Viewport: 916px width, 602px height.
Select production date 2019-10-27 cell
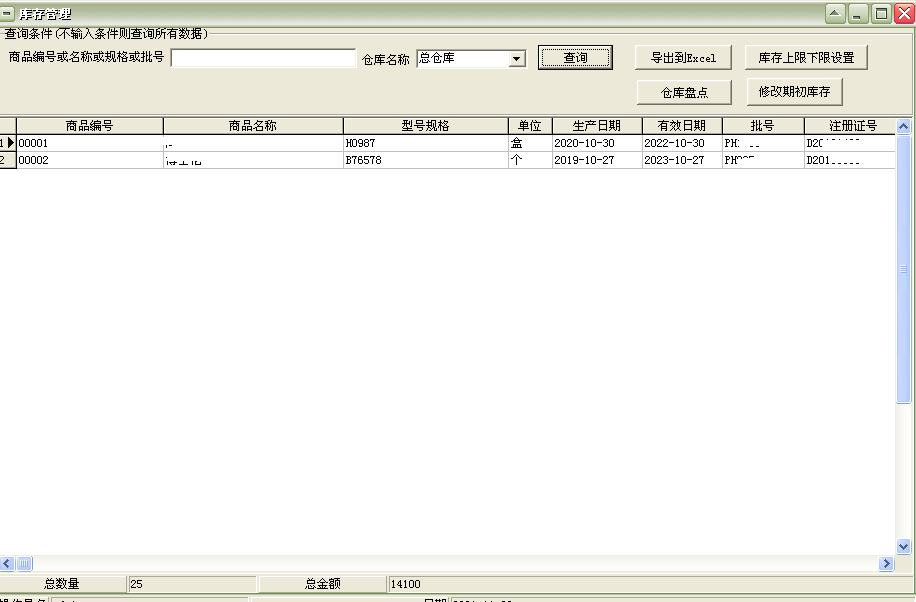(x=596, y=160)
